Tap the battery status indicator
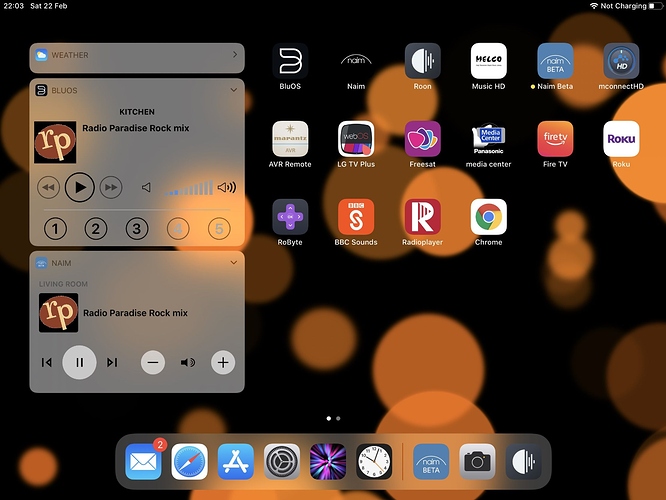 click(655, 6)
